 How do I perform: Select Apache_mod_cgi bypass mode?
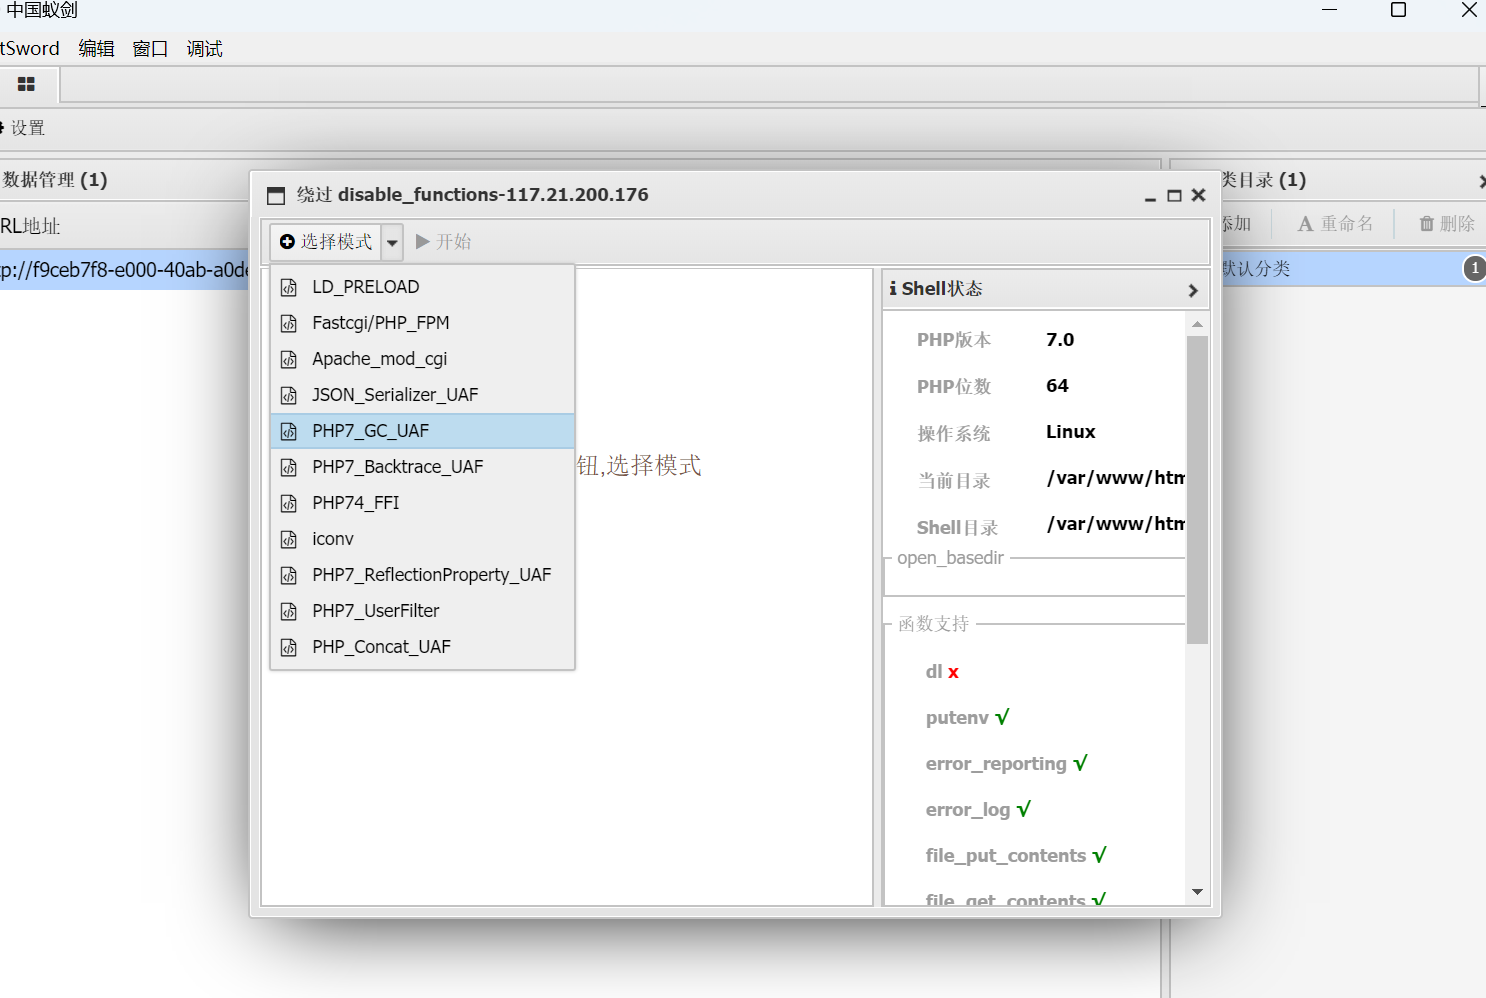point(379,359)
